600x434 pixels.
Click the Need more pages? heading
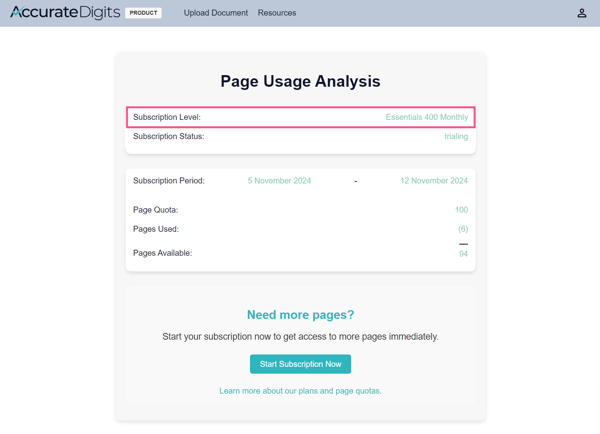300,315
